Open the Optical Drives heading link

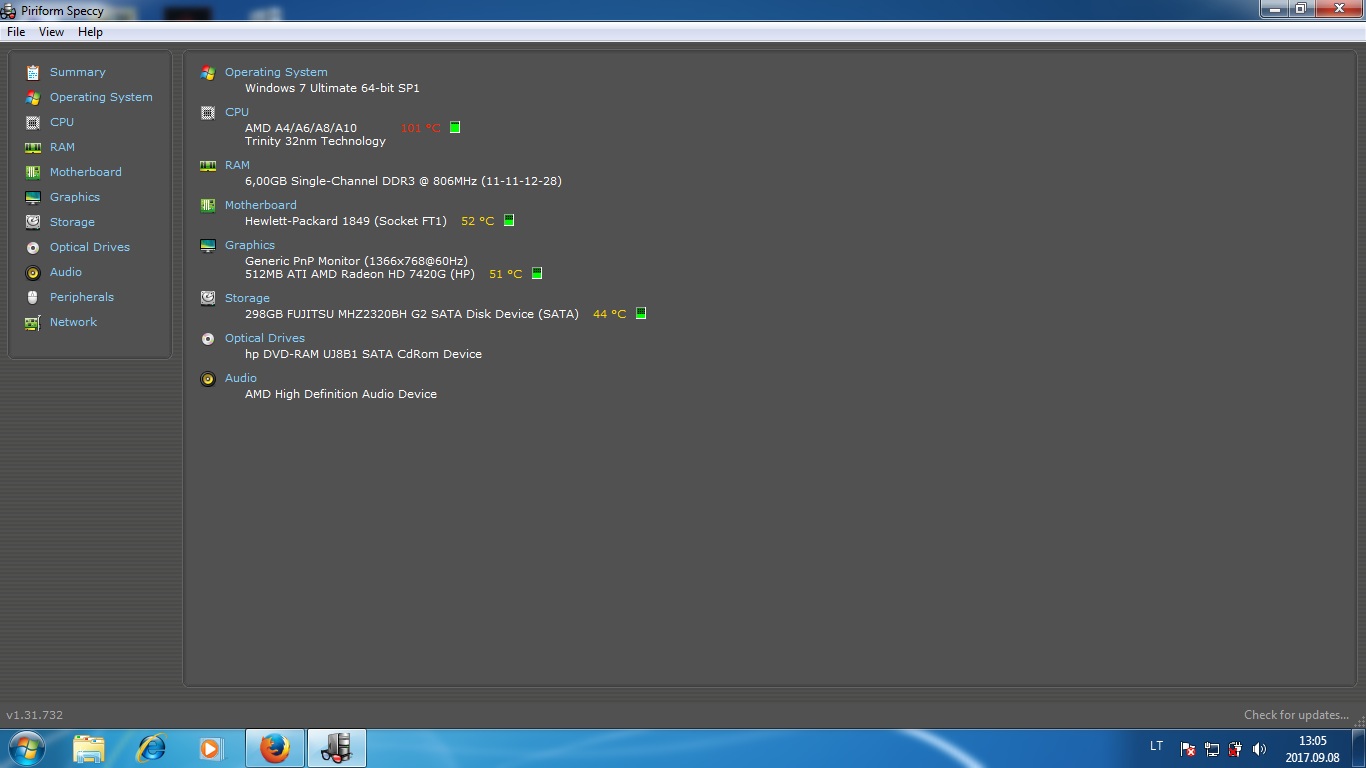[x=265, y=338]
